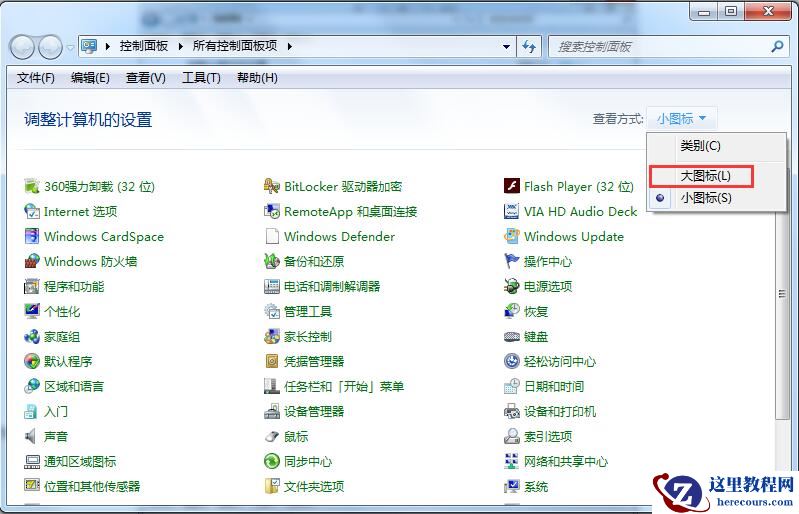Click the 控制面板 breadcrumb segment
Screen dimensions: 799x514
pyautogui.click(x=144, y=46)
